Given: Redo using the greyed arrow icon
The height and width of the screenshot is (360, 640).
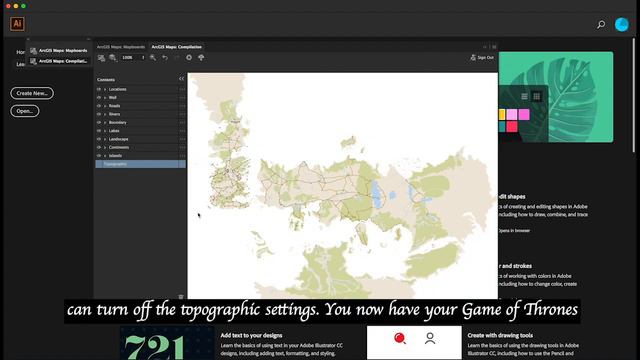Looking at the screenshot, I should point(177,58).
